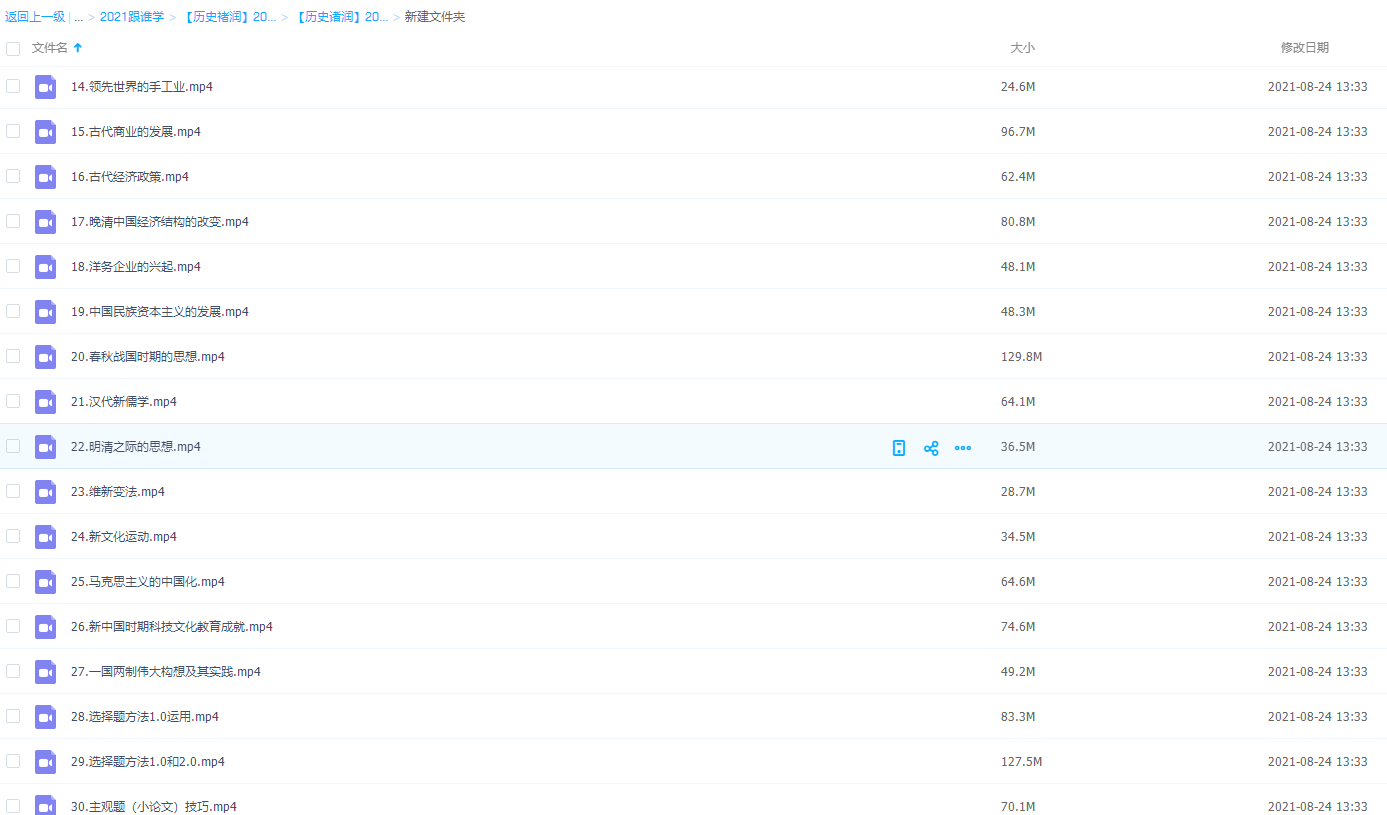Open file 24.新文化运动.mp4

124,537
